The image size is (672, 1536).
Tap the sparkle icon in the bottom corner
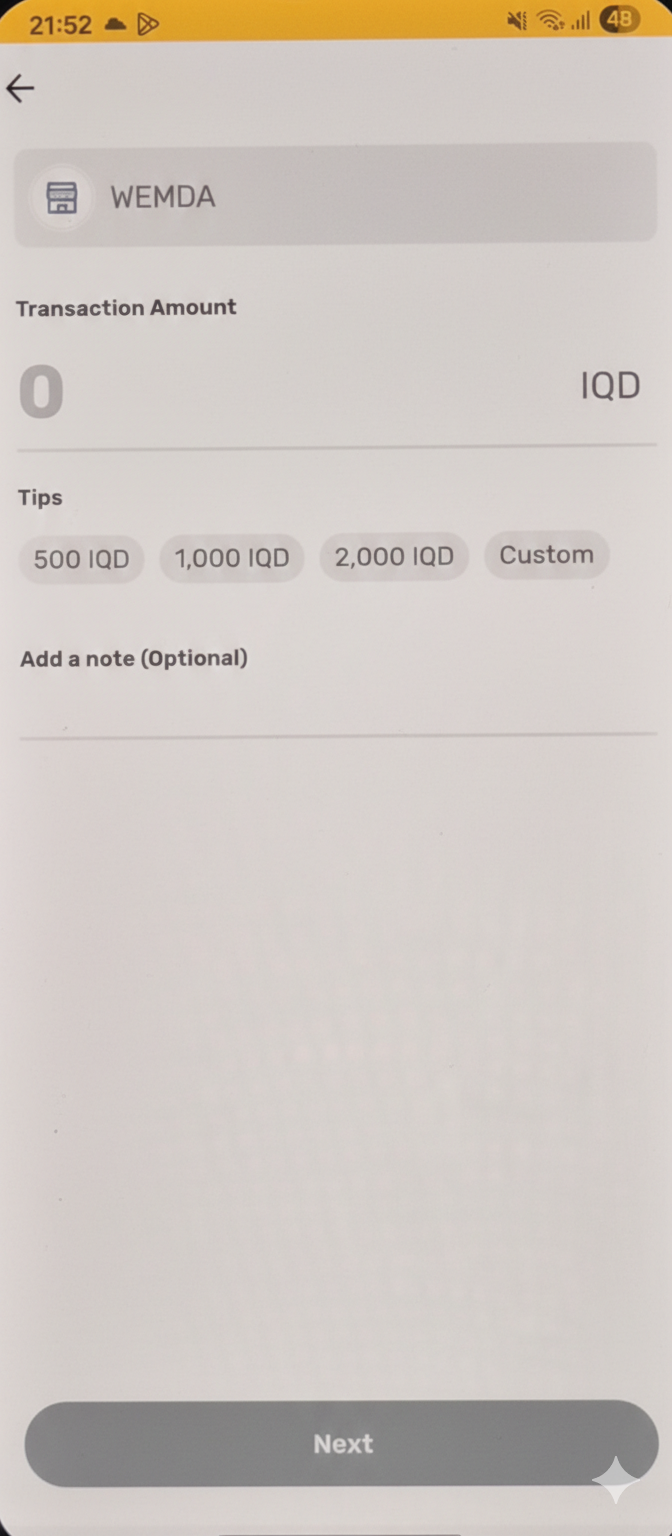617,1479
